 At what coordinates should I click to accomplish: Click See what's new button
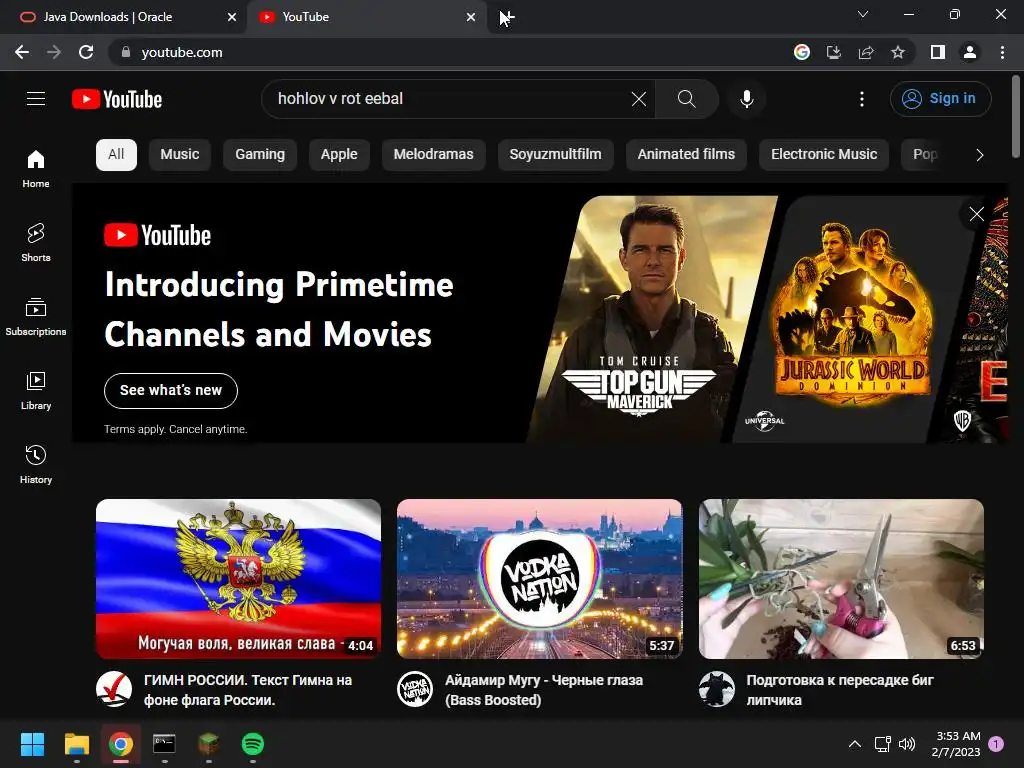pos(171,391)
